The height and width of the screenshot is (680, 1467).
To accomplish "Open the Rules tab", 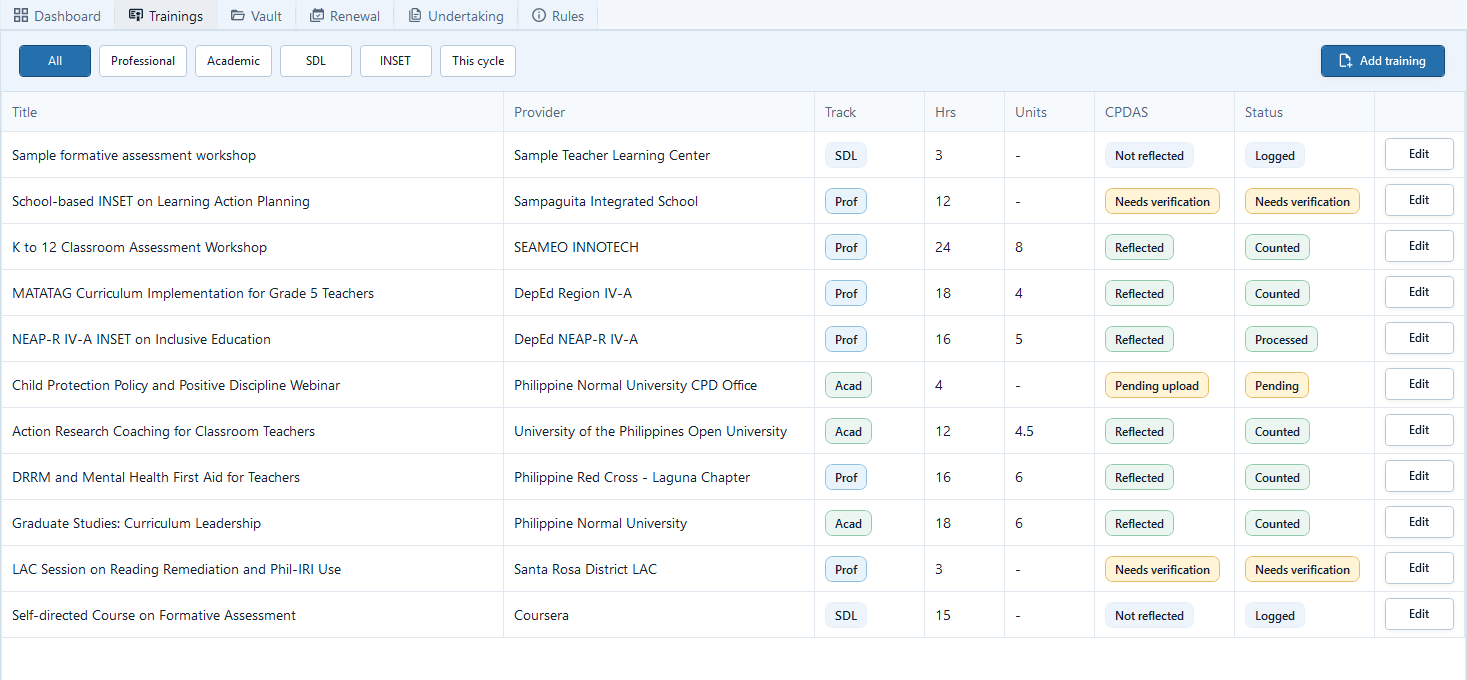I will click(558, 16).
